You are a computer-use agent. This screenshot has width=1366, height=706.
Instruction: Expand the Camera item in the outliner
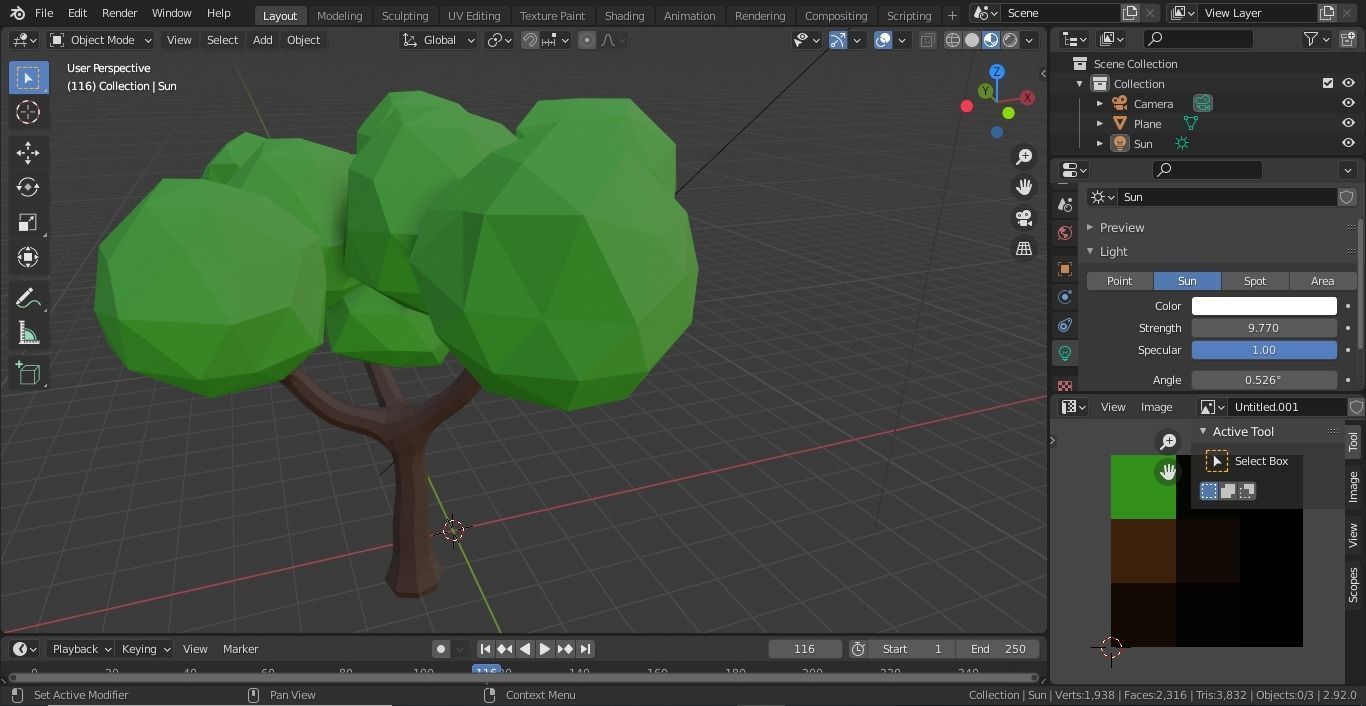[1100, 103]
